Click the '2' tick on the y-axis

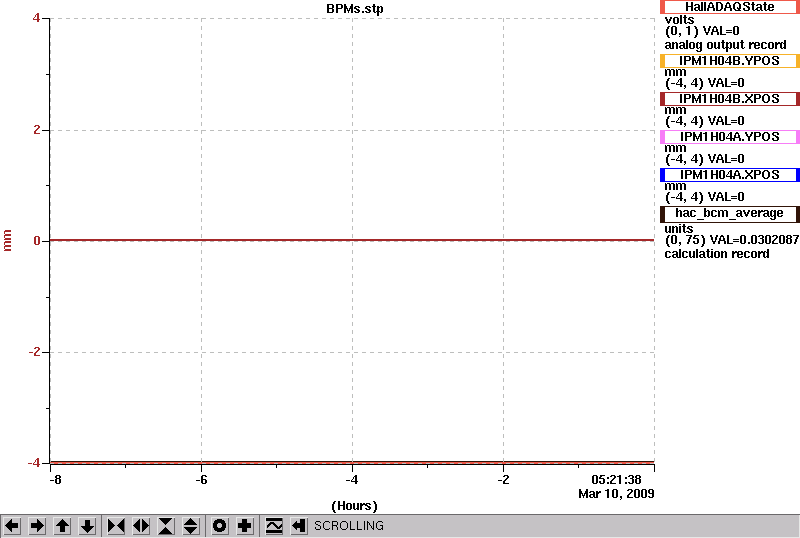(x=37, y=130)
